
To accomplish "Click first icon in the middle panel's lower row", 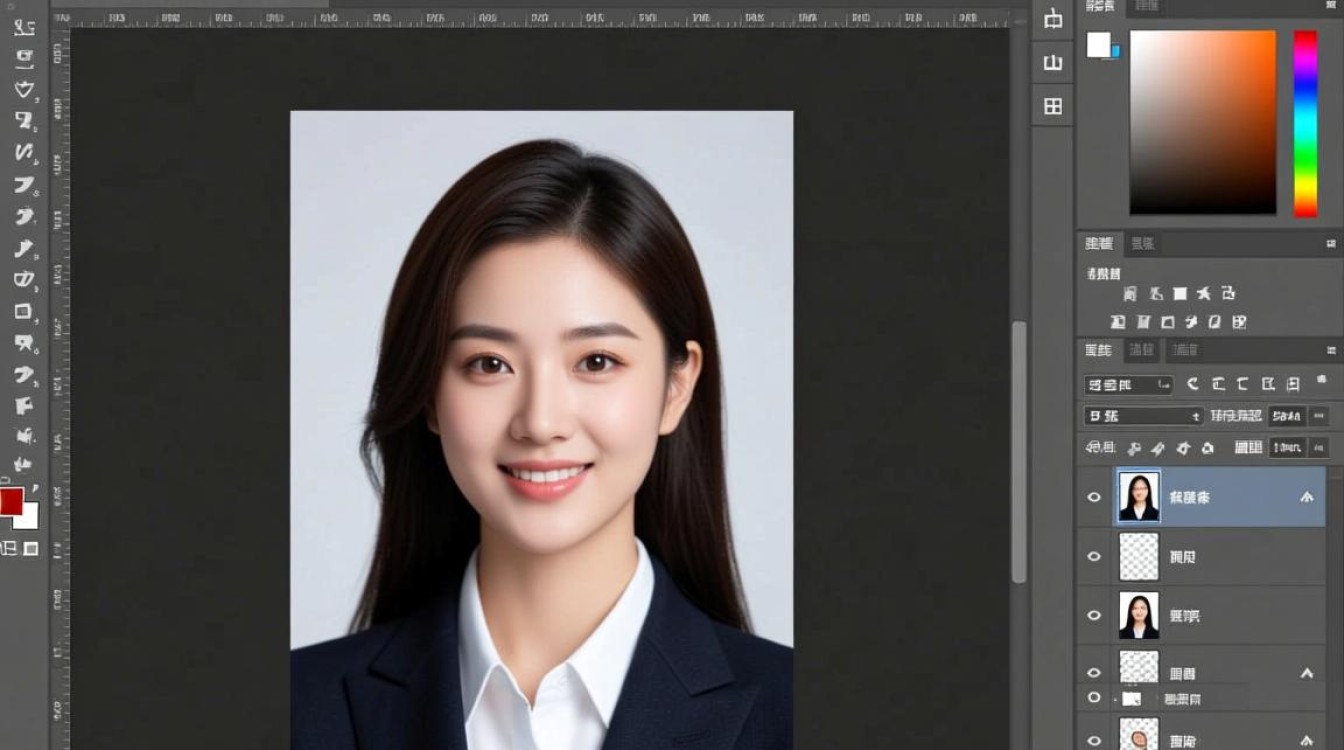I will coord(1119,322).
